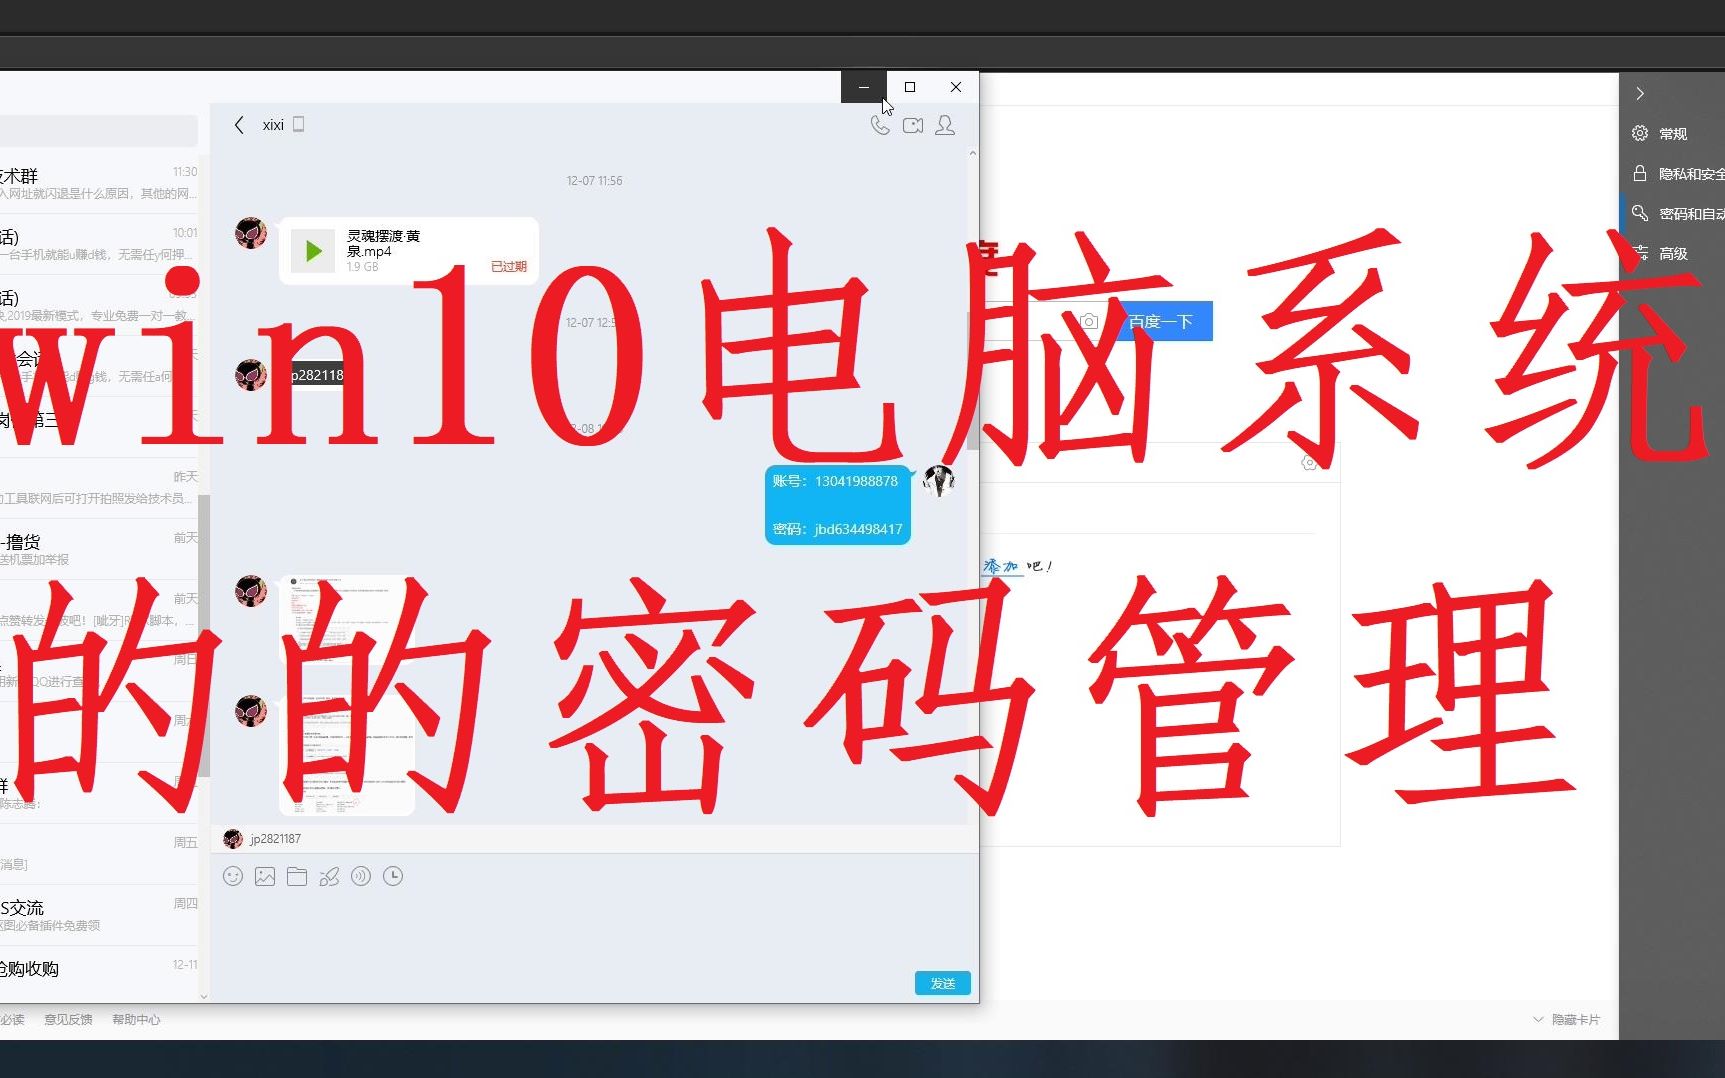Click the search bar above conversation list
Screen dimensions: 1725x1078
[98, 131]
